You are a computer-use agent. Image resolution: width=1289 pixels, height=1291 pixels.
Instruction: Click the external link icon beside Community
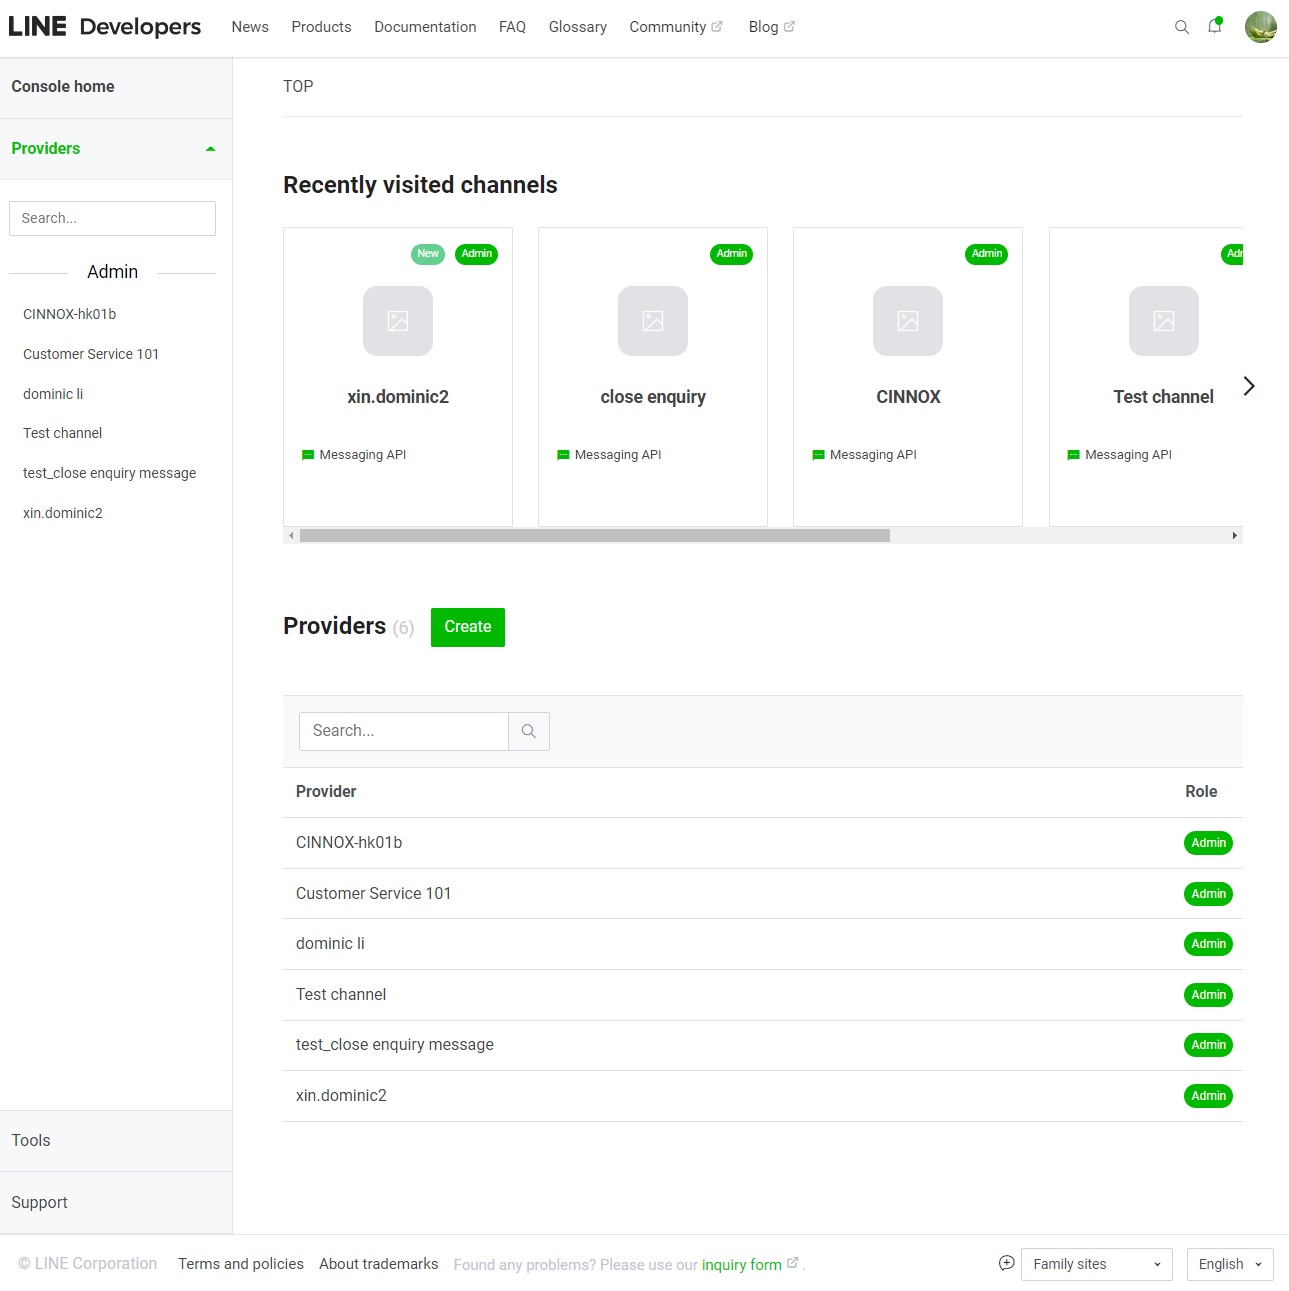717,27
